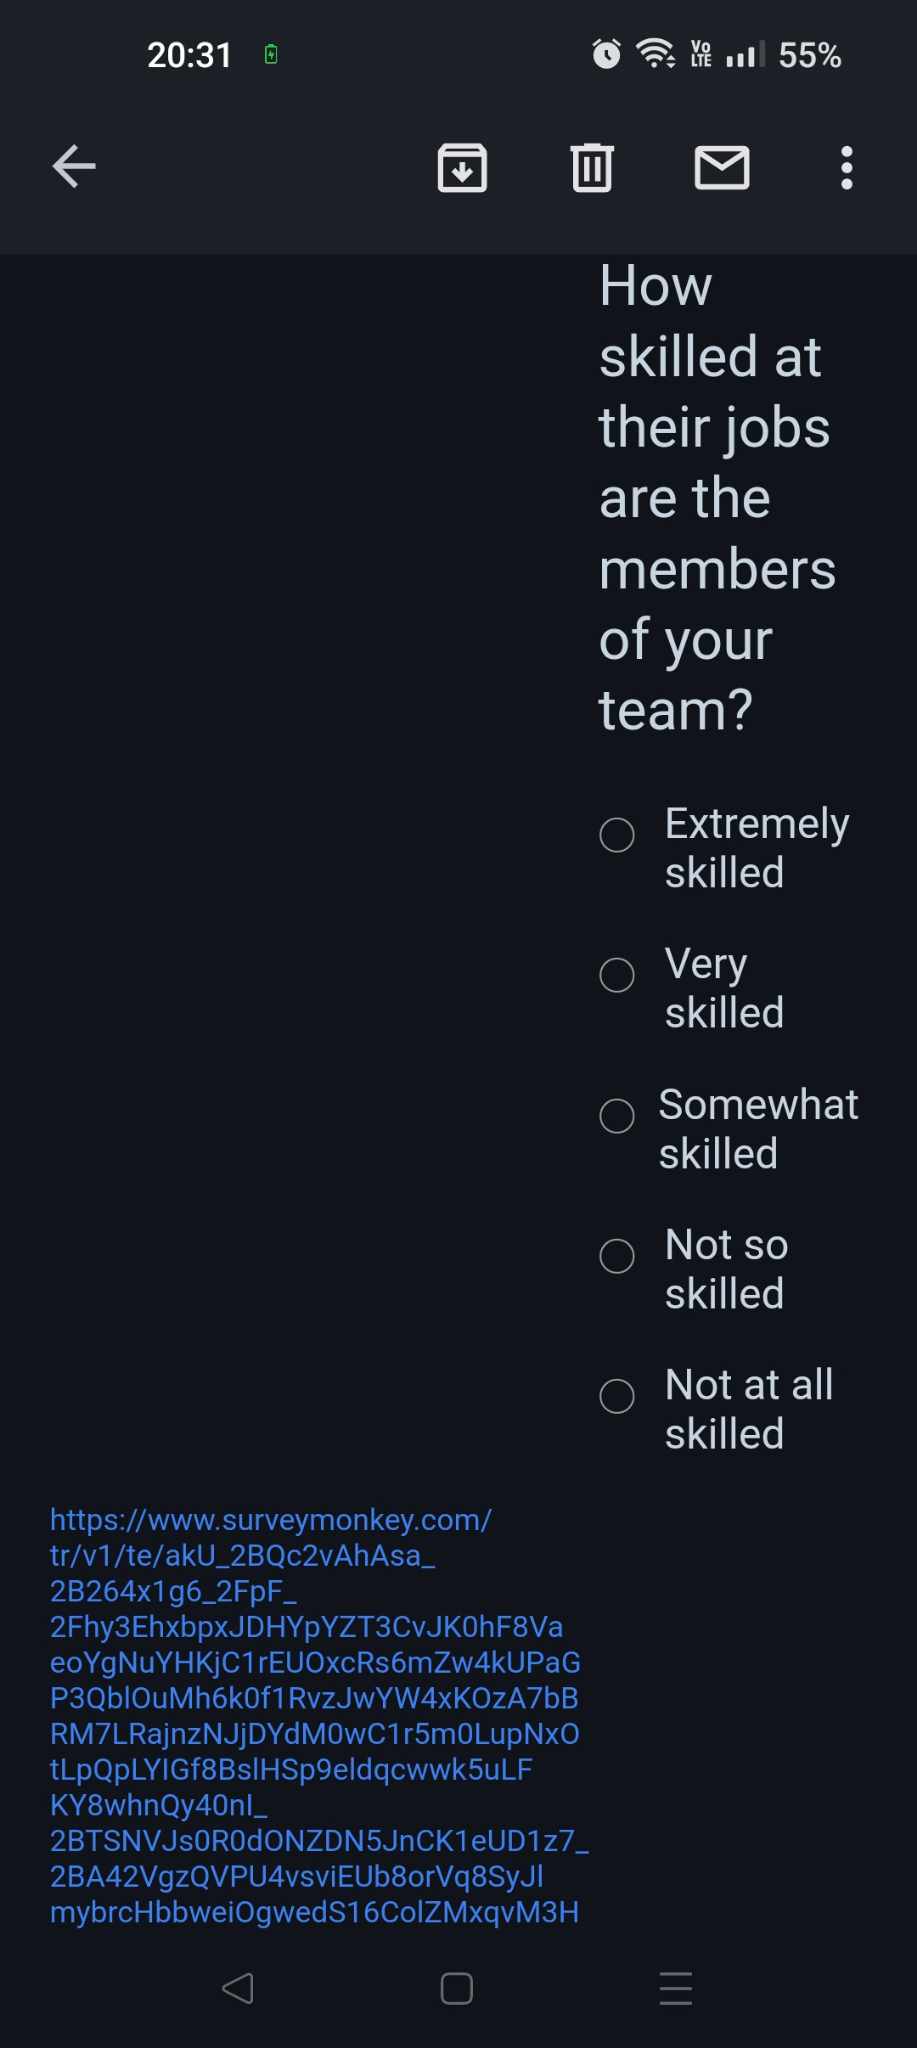The width and height of the screenshot is (917, 2048).
Task: Archive this email
Action: (x=462, y=167)
